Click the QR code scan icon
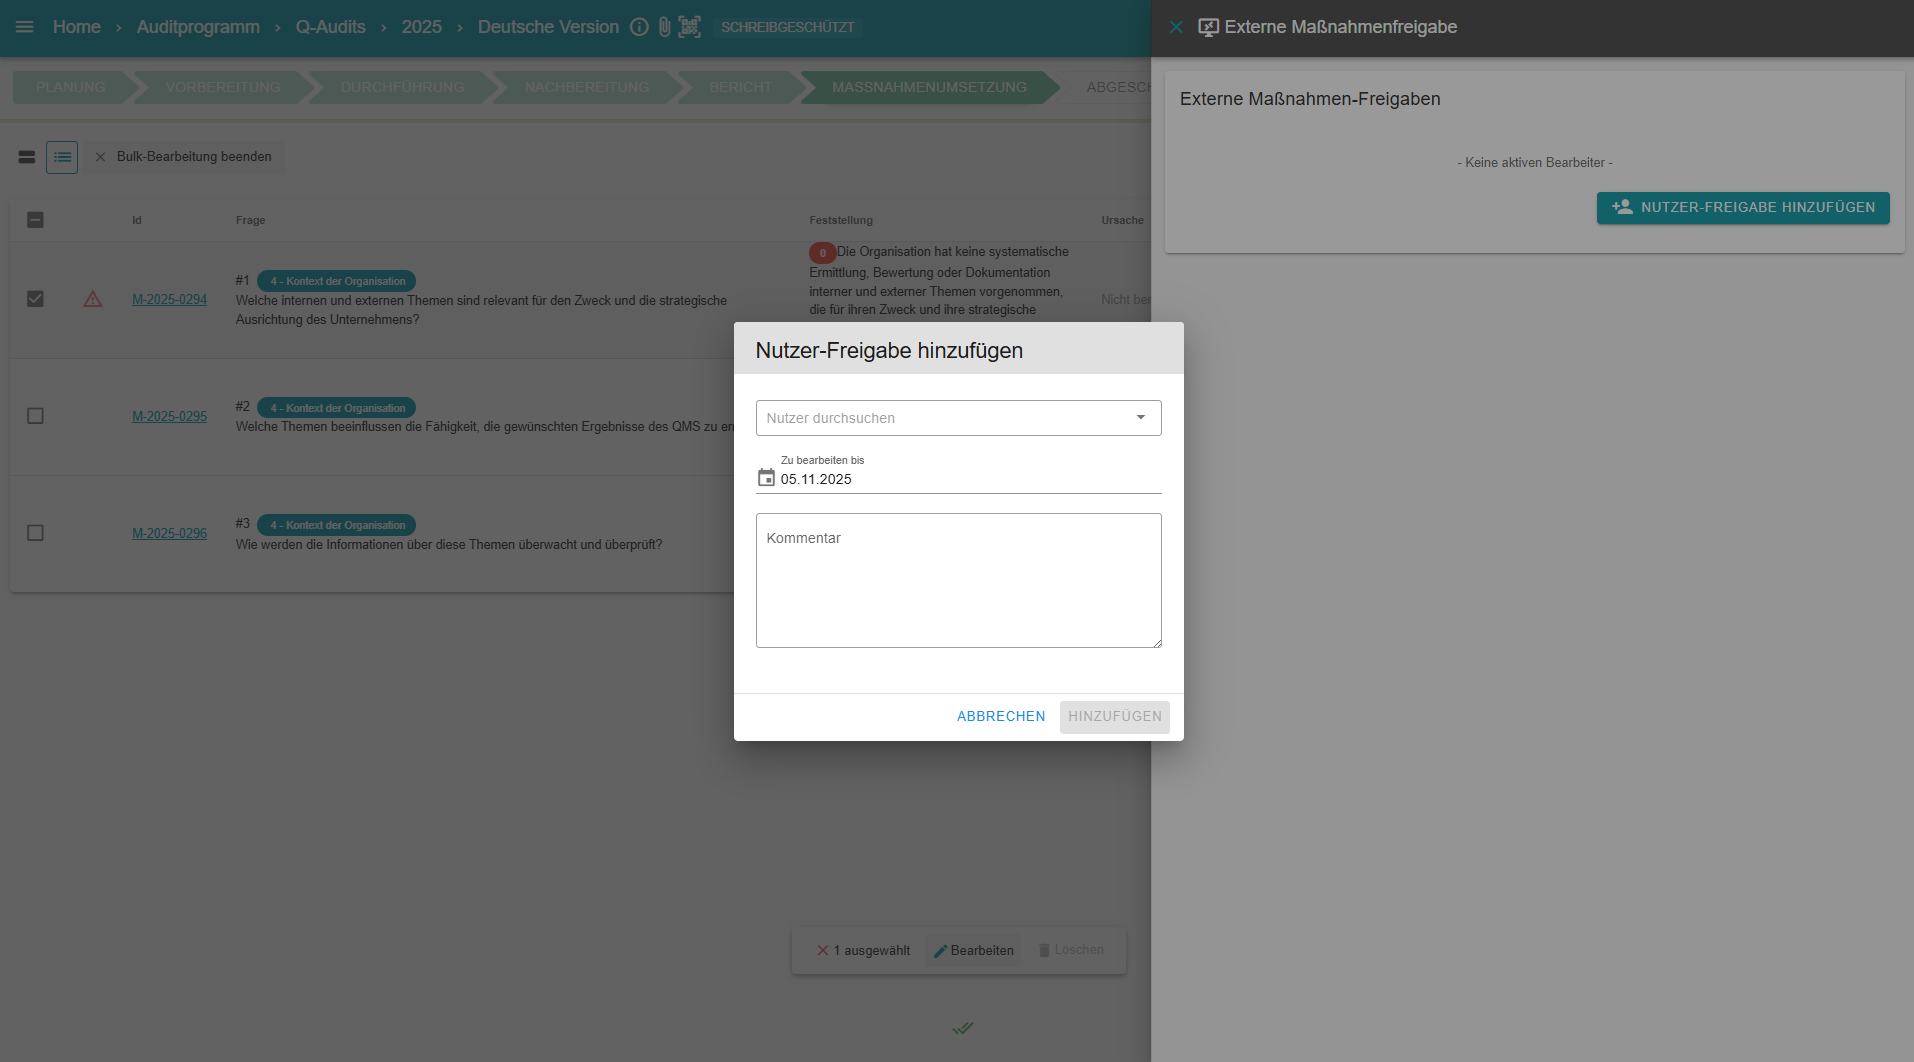This screenshot has height=1062, width=1914. (689, 27)
